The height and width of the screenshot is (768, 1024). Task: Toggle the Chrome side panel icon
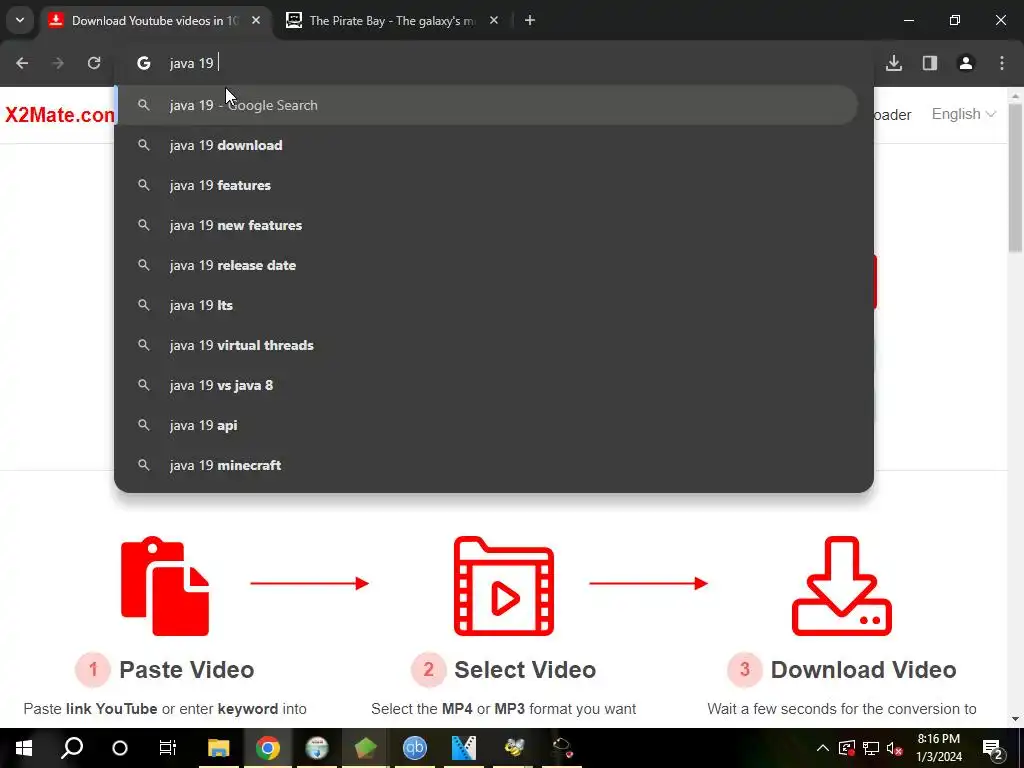[x=930, y=63]
